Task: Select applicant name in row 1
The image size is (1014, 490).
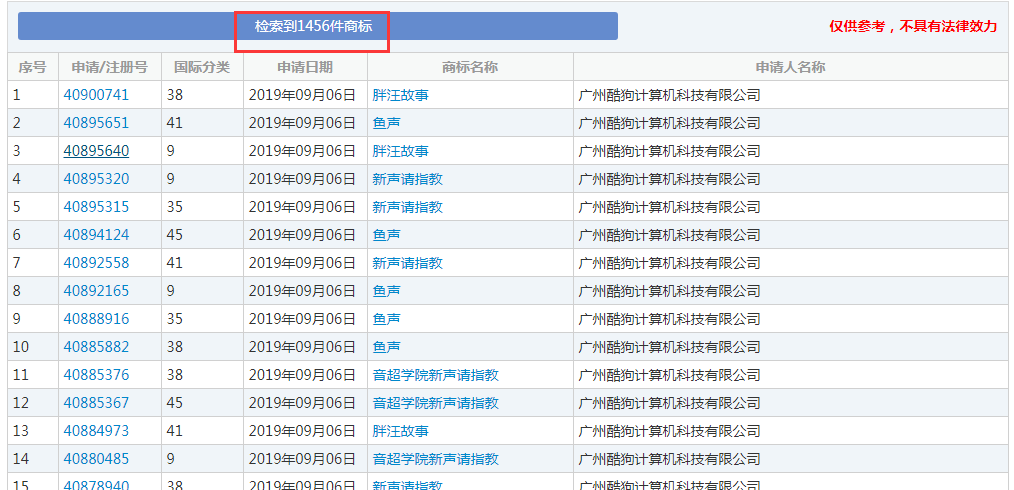Action: (669, 95)
